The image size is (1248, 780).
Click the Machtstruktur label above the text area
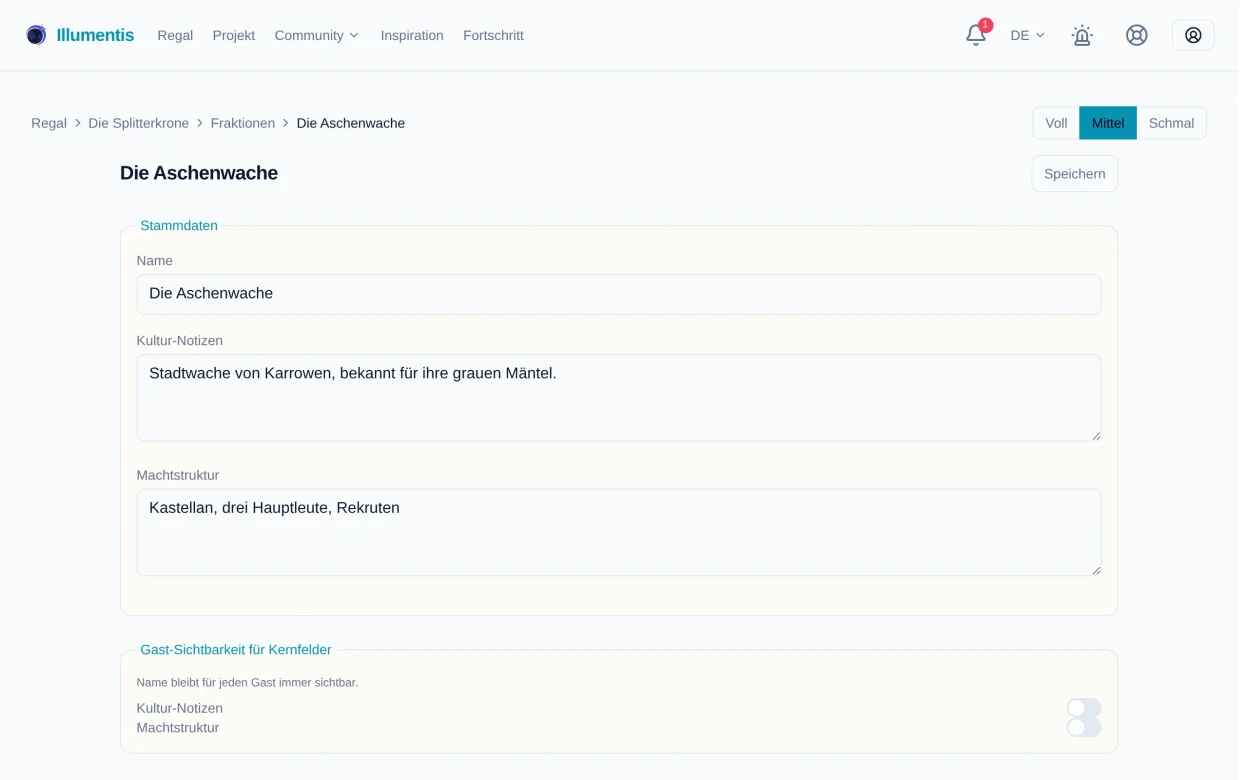pyautogui.click(x=178, y=475)
